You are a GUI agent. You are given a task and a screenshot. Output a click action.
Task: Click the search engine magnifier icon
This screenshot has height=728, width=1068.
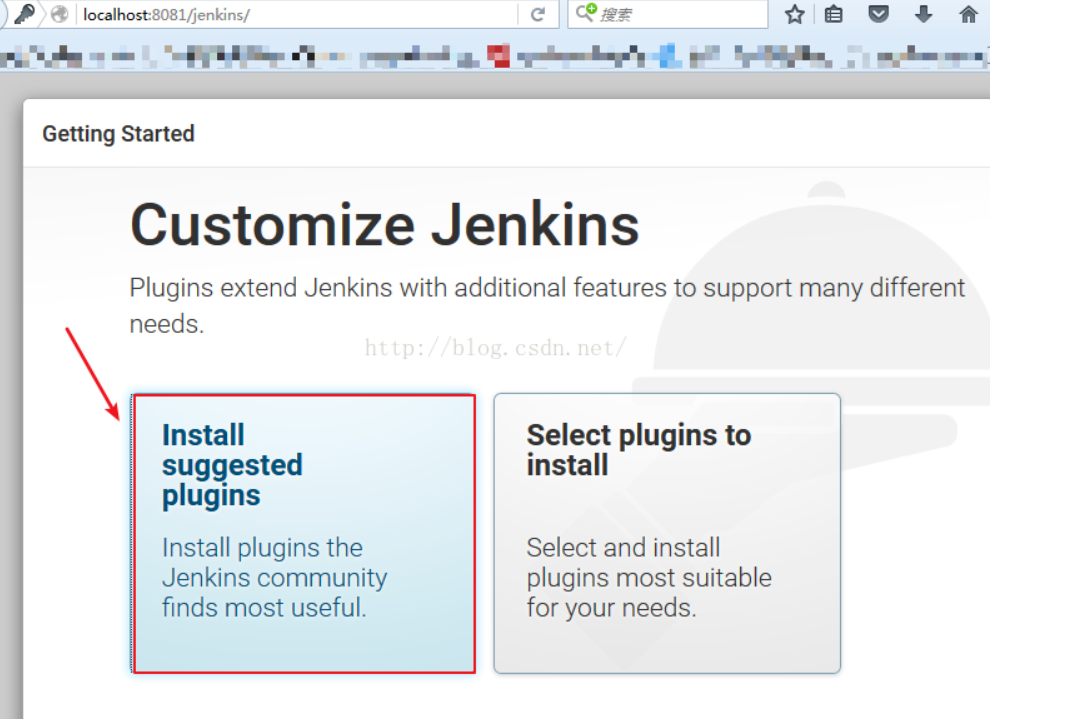pos(586,12)
